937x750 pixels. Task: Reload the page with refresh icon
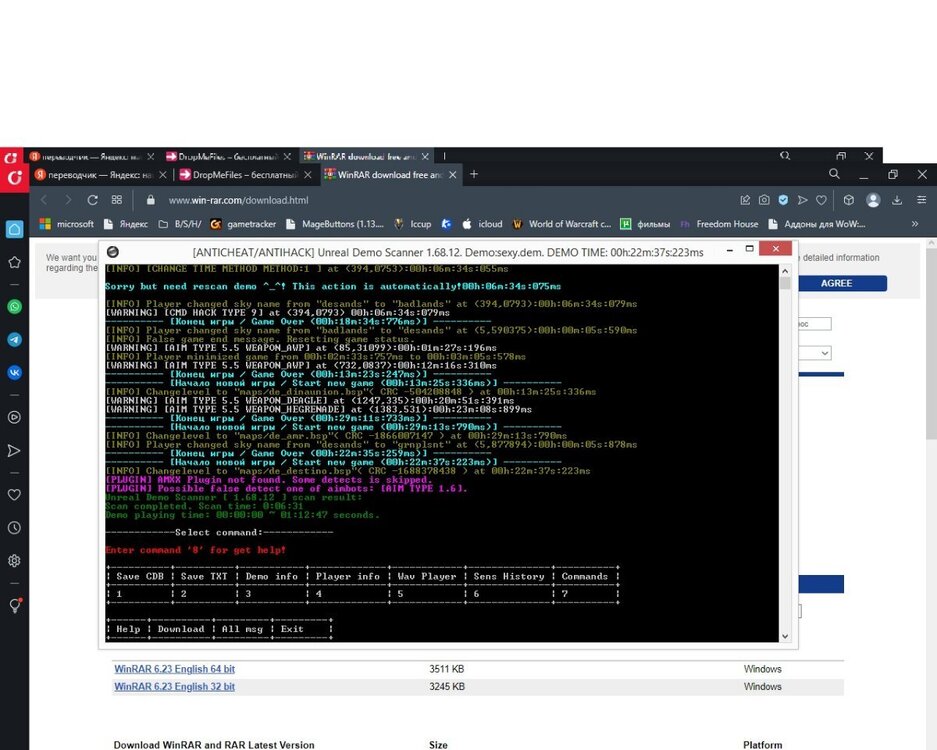pyautogui.click(x=92, y=200)
